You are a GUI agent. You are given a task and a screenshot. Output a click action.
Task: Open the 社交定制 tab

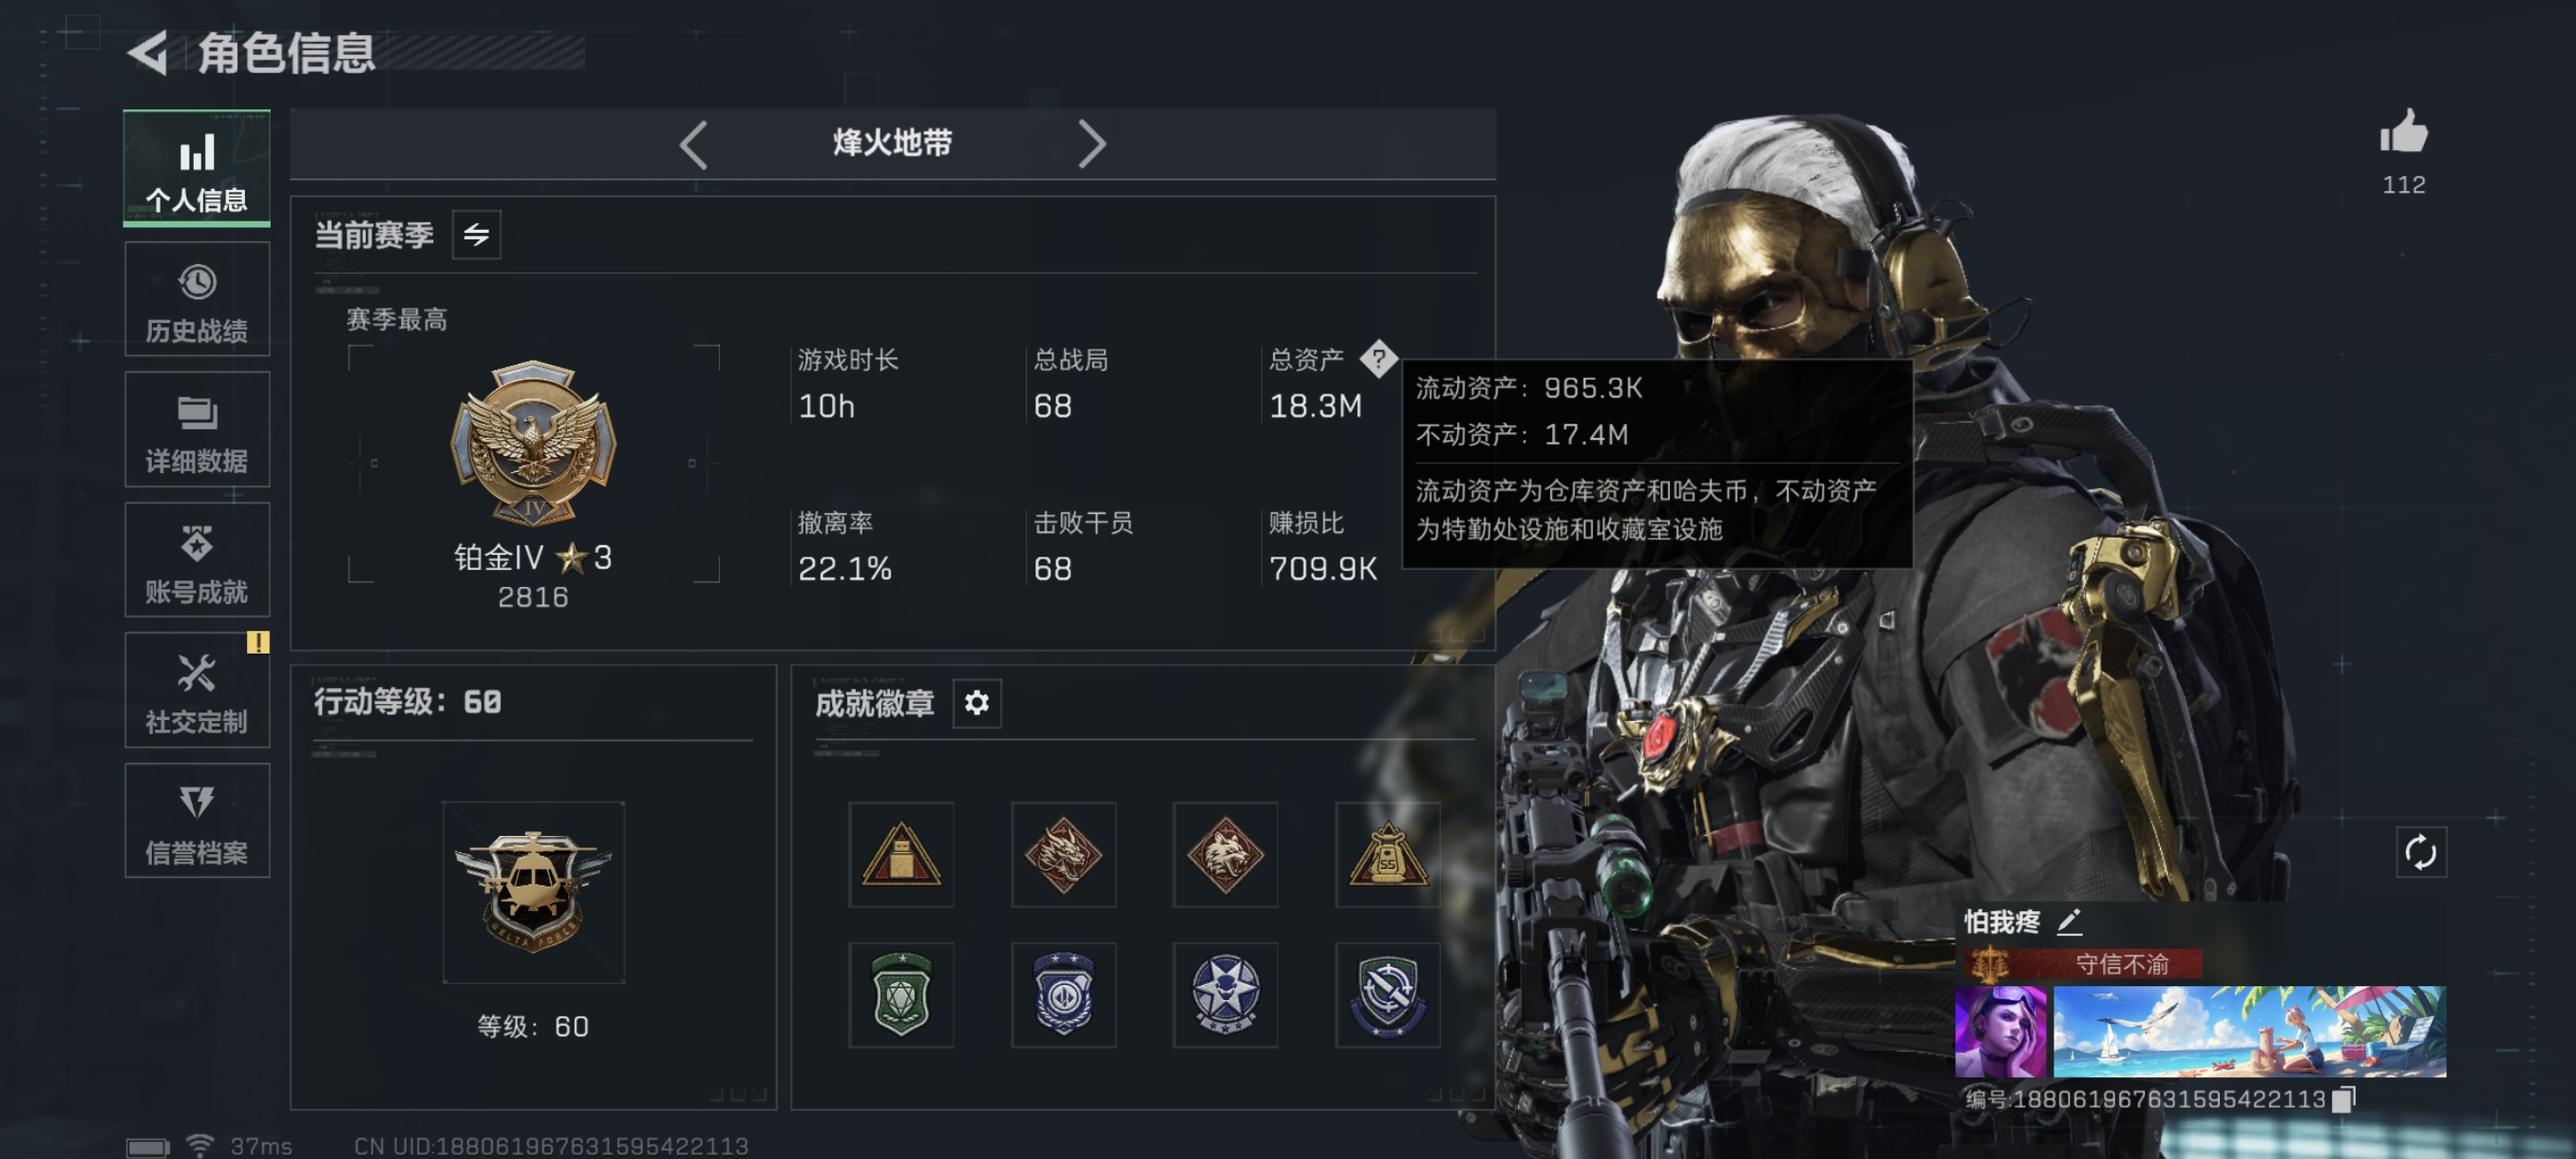coord(197,690)
